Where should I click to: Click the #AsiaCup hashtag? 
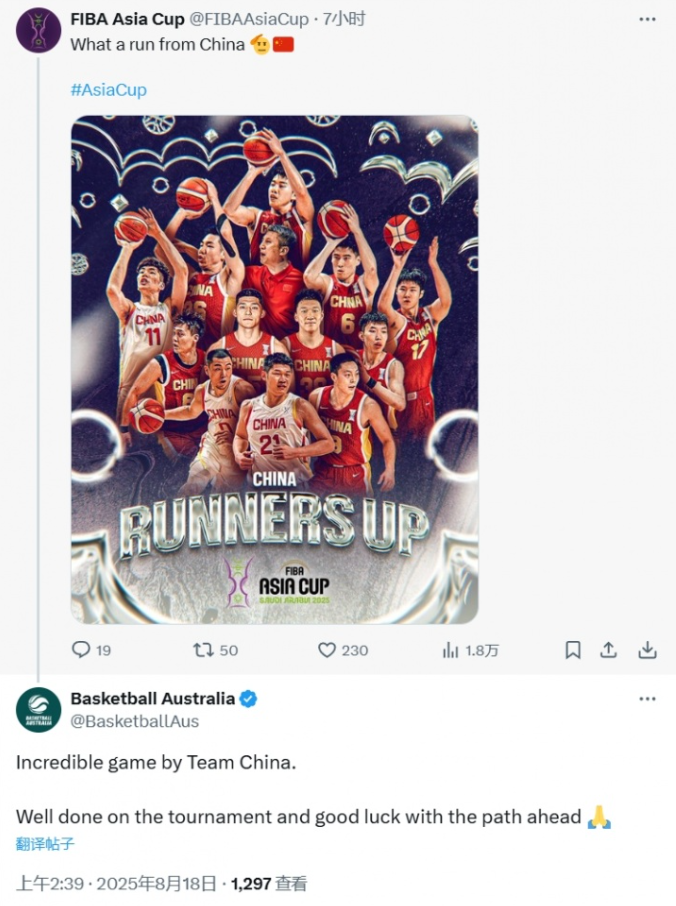(x=109, y=90)
